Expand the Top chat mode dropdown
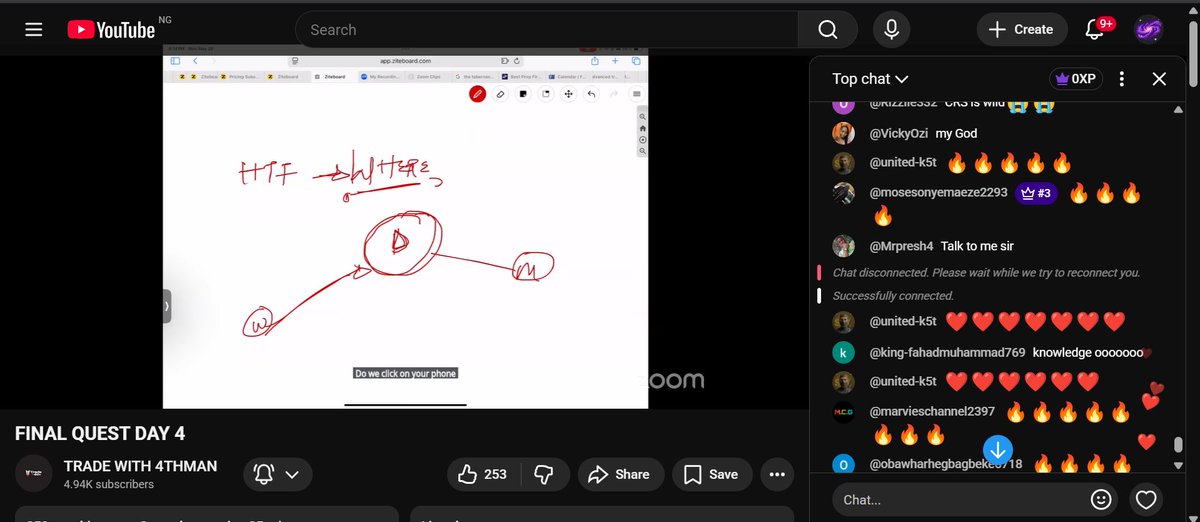This screenshot has width=1200, height=522. pos(870,79)
